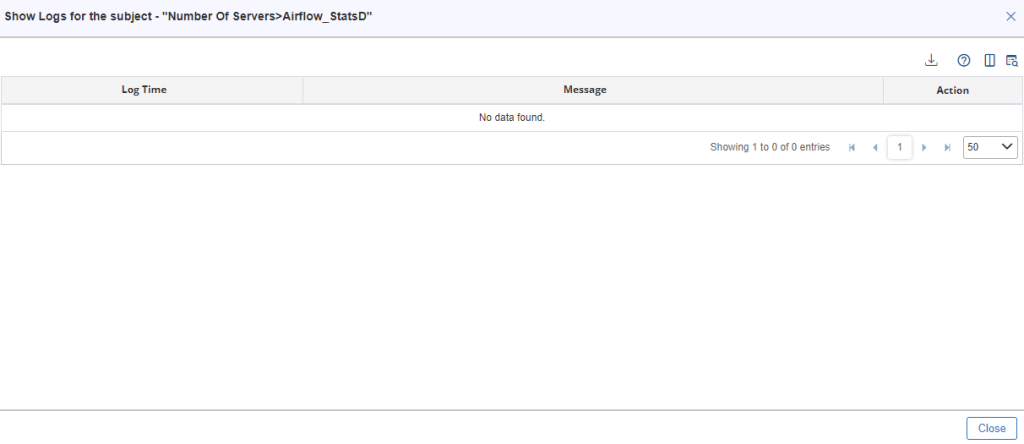
Task: Select the Action column header
Action: coord(953,90)
